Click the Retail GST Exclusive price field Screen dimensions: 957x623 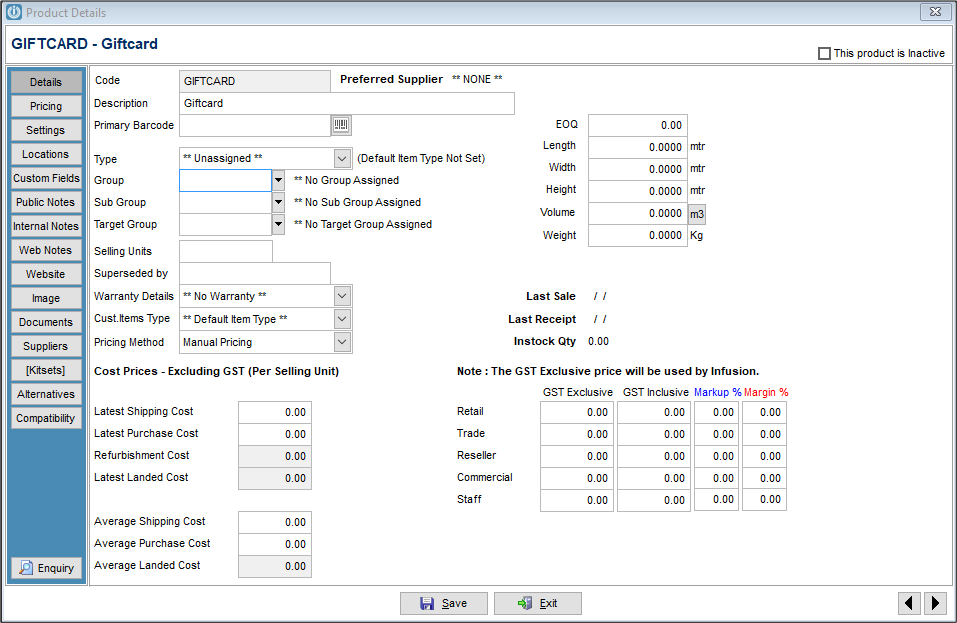tap(577, 412)
